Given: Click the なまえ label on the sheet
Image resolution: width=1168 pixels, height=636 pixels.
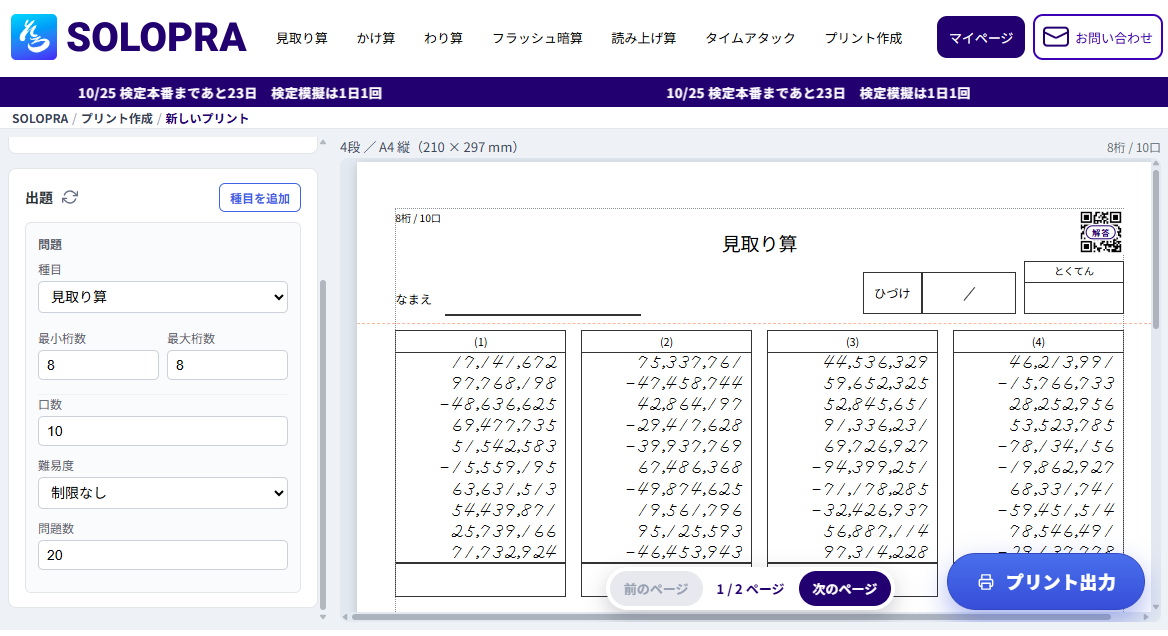Looking at the screenshot, I should pos(413,299).
